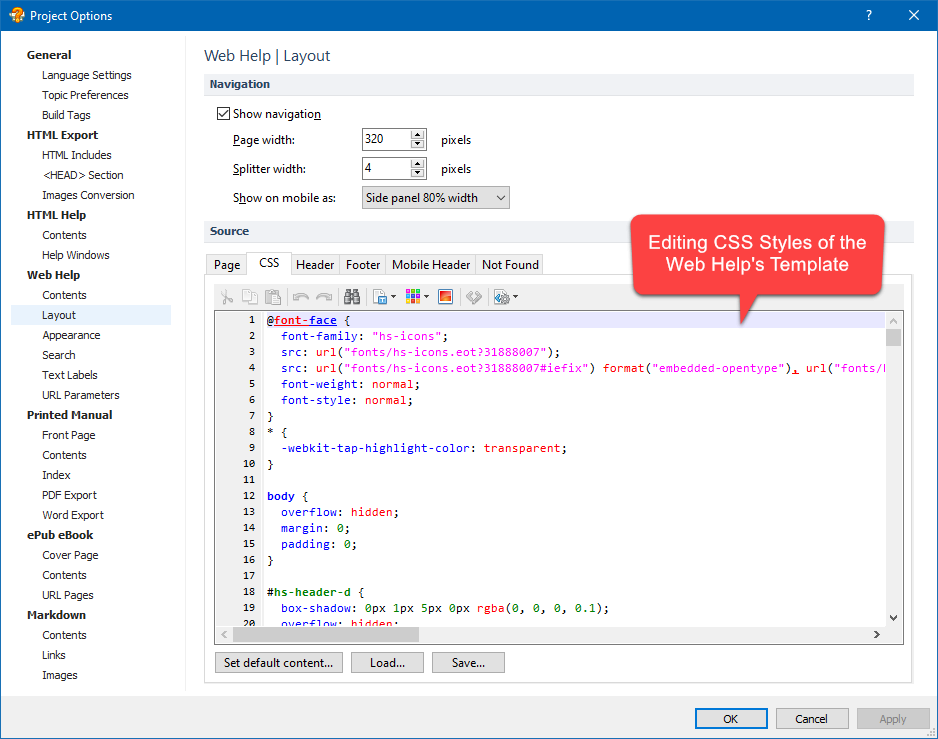Select Topic Preferences in sidebar
This screenshot has width=938, height=739.
click(85, 95)
